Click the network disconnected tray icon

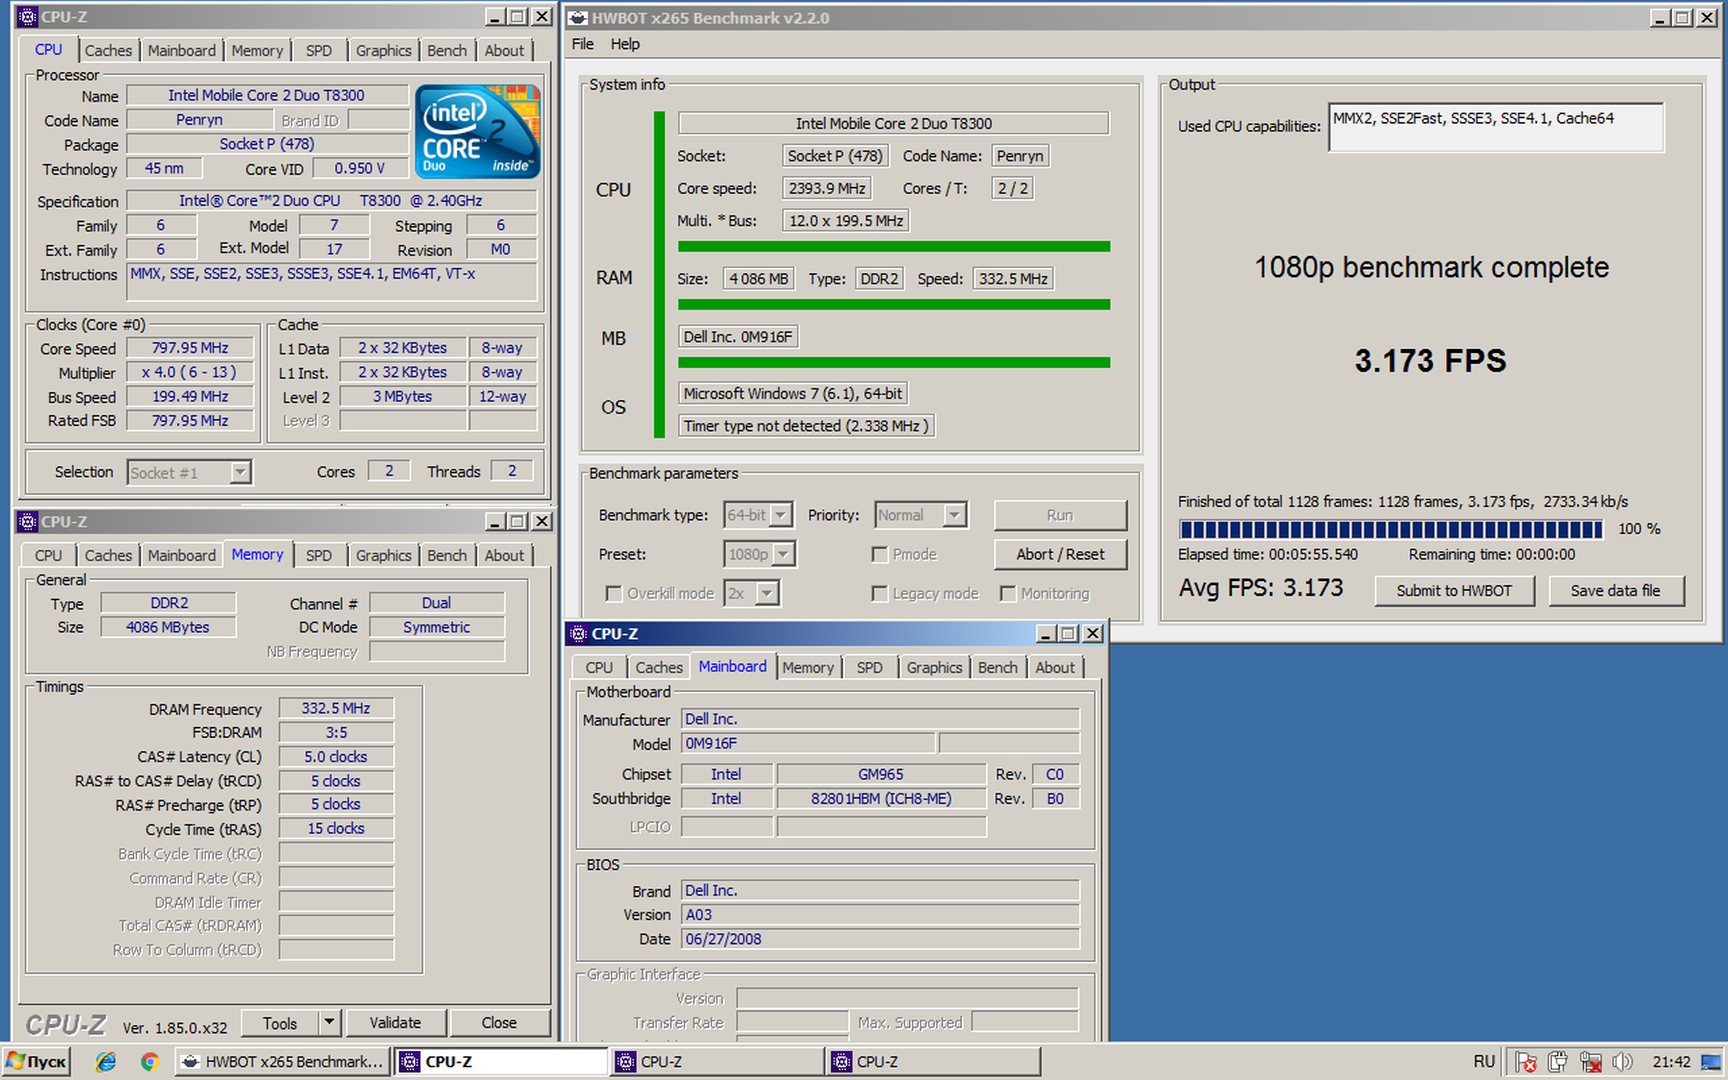[x=1590, y=1062]
